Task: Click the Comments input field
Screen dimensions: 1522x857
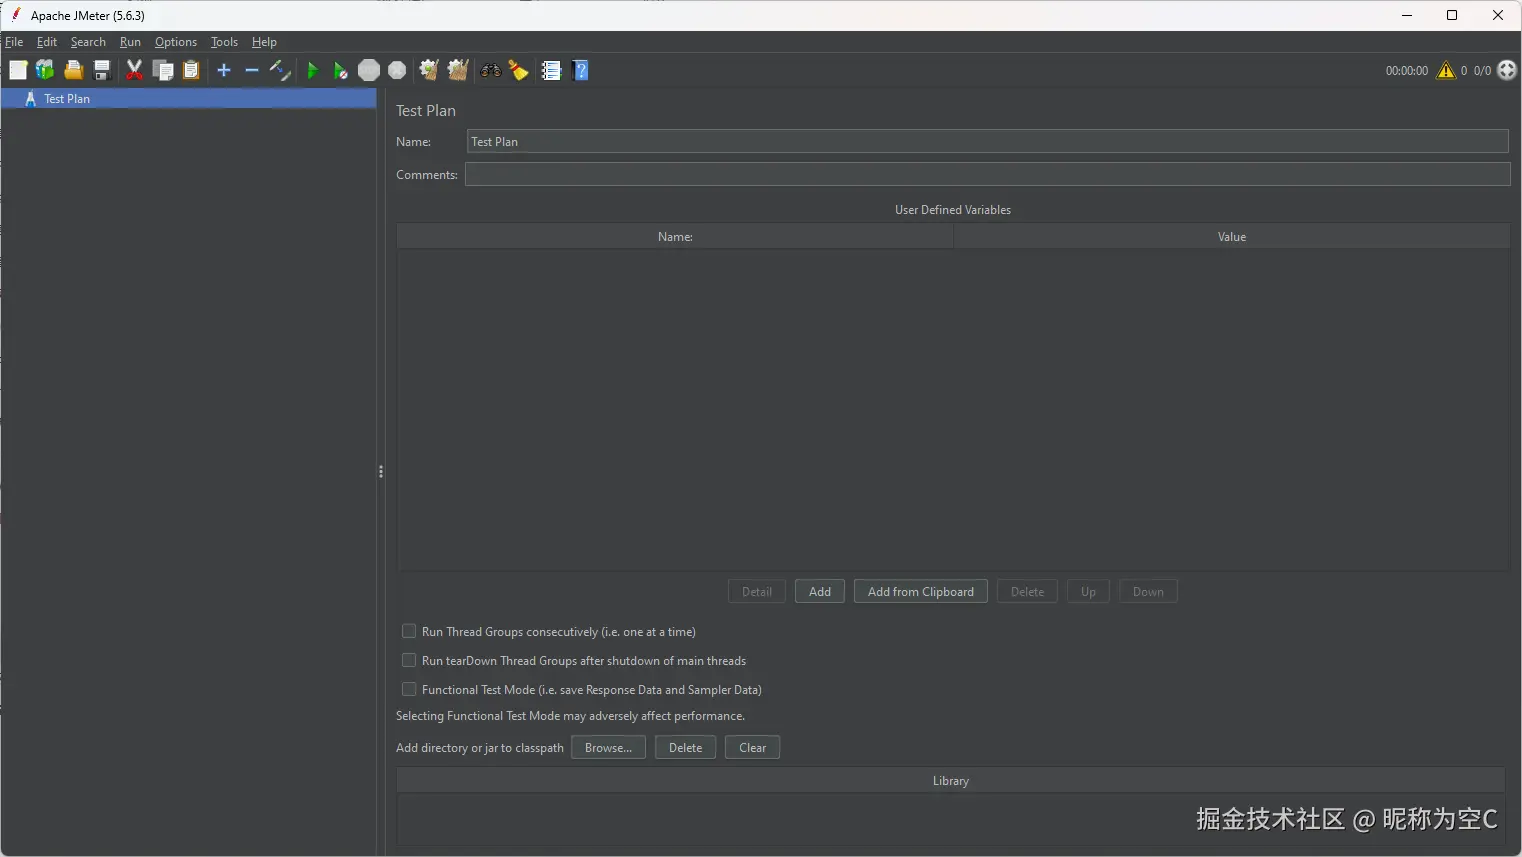Action: point(986,174)
